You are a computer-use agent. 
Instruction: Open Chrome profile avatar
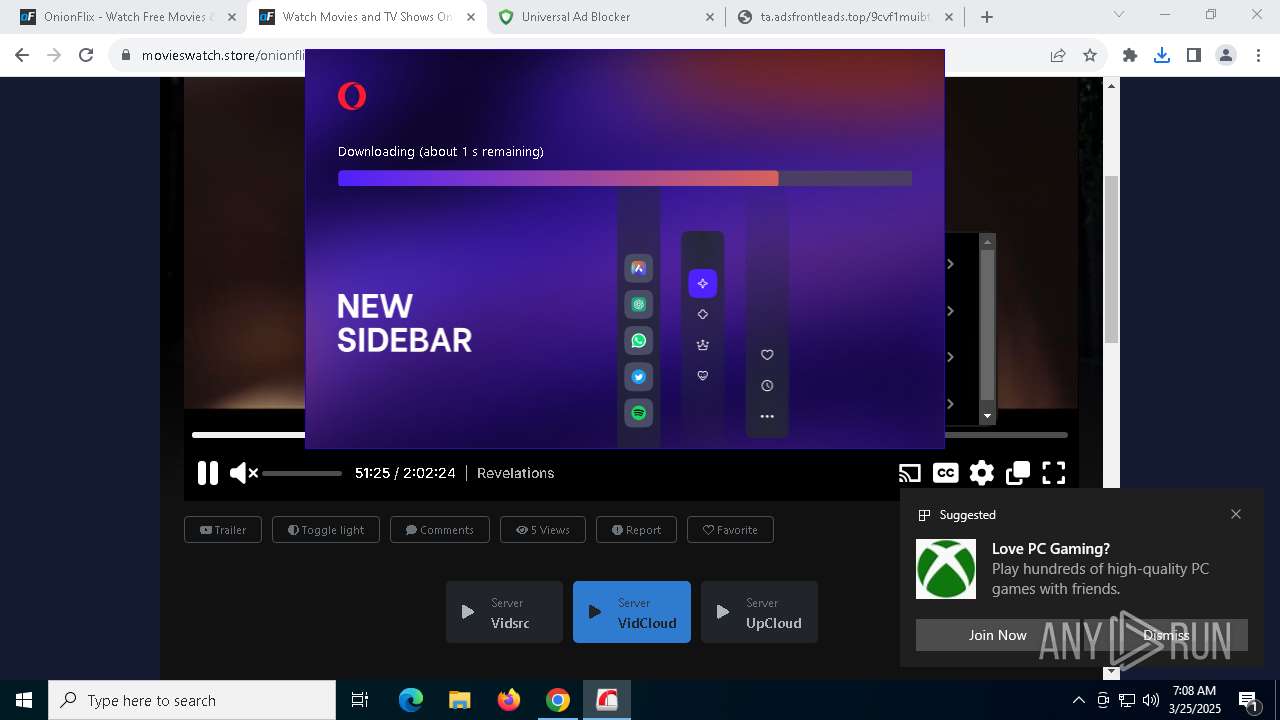[1226, 56]
